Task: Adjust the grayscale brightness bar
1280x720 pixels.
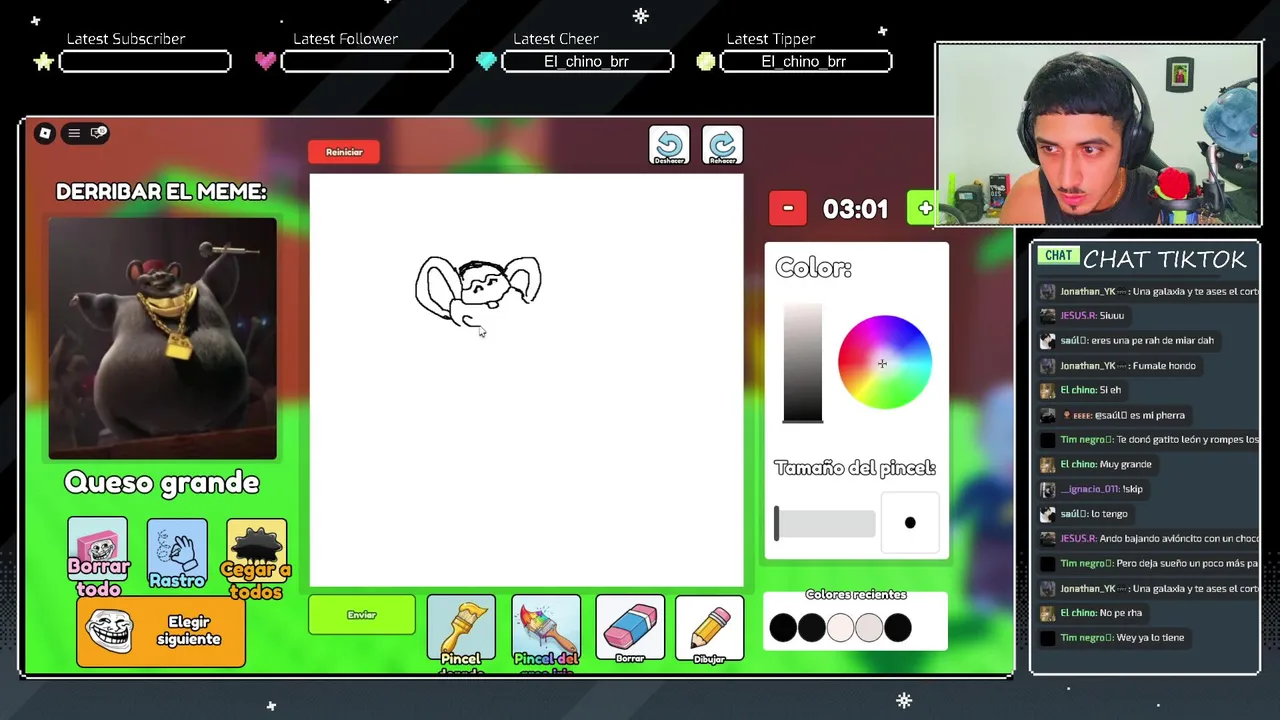Action: click(803, 363)
